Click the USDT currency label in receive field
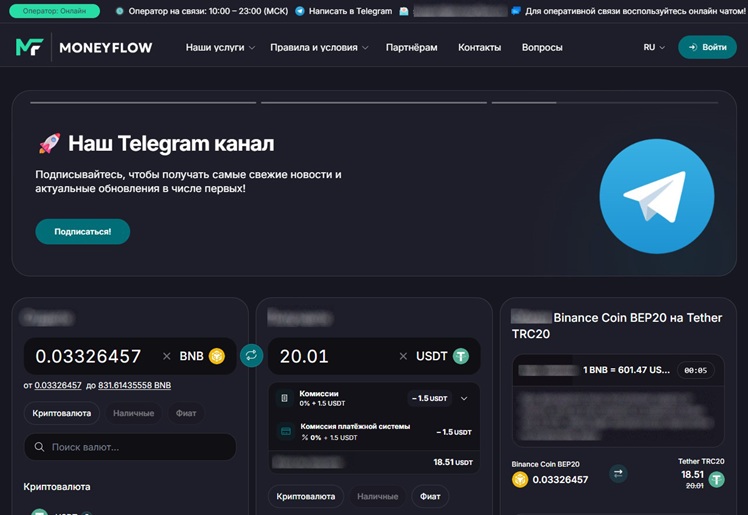The image size is (748, 515). click(x=432, y=356)
